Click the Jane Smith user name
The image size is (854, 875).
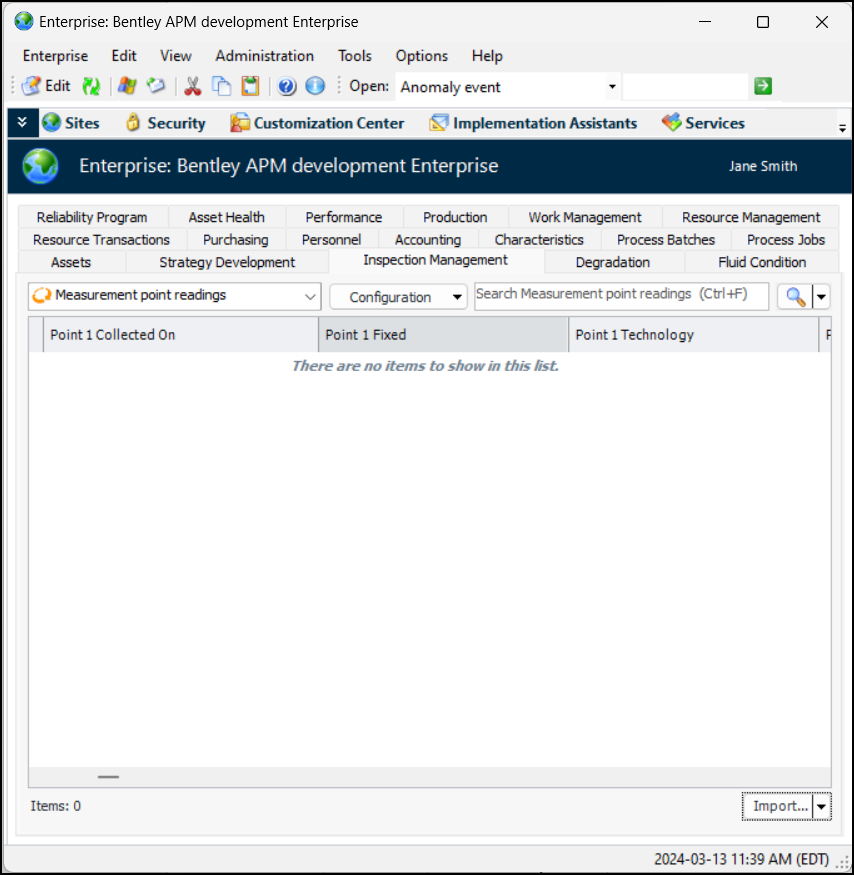pyautogui.click(x=762, y=166)
